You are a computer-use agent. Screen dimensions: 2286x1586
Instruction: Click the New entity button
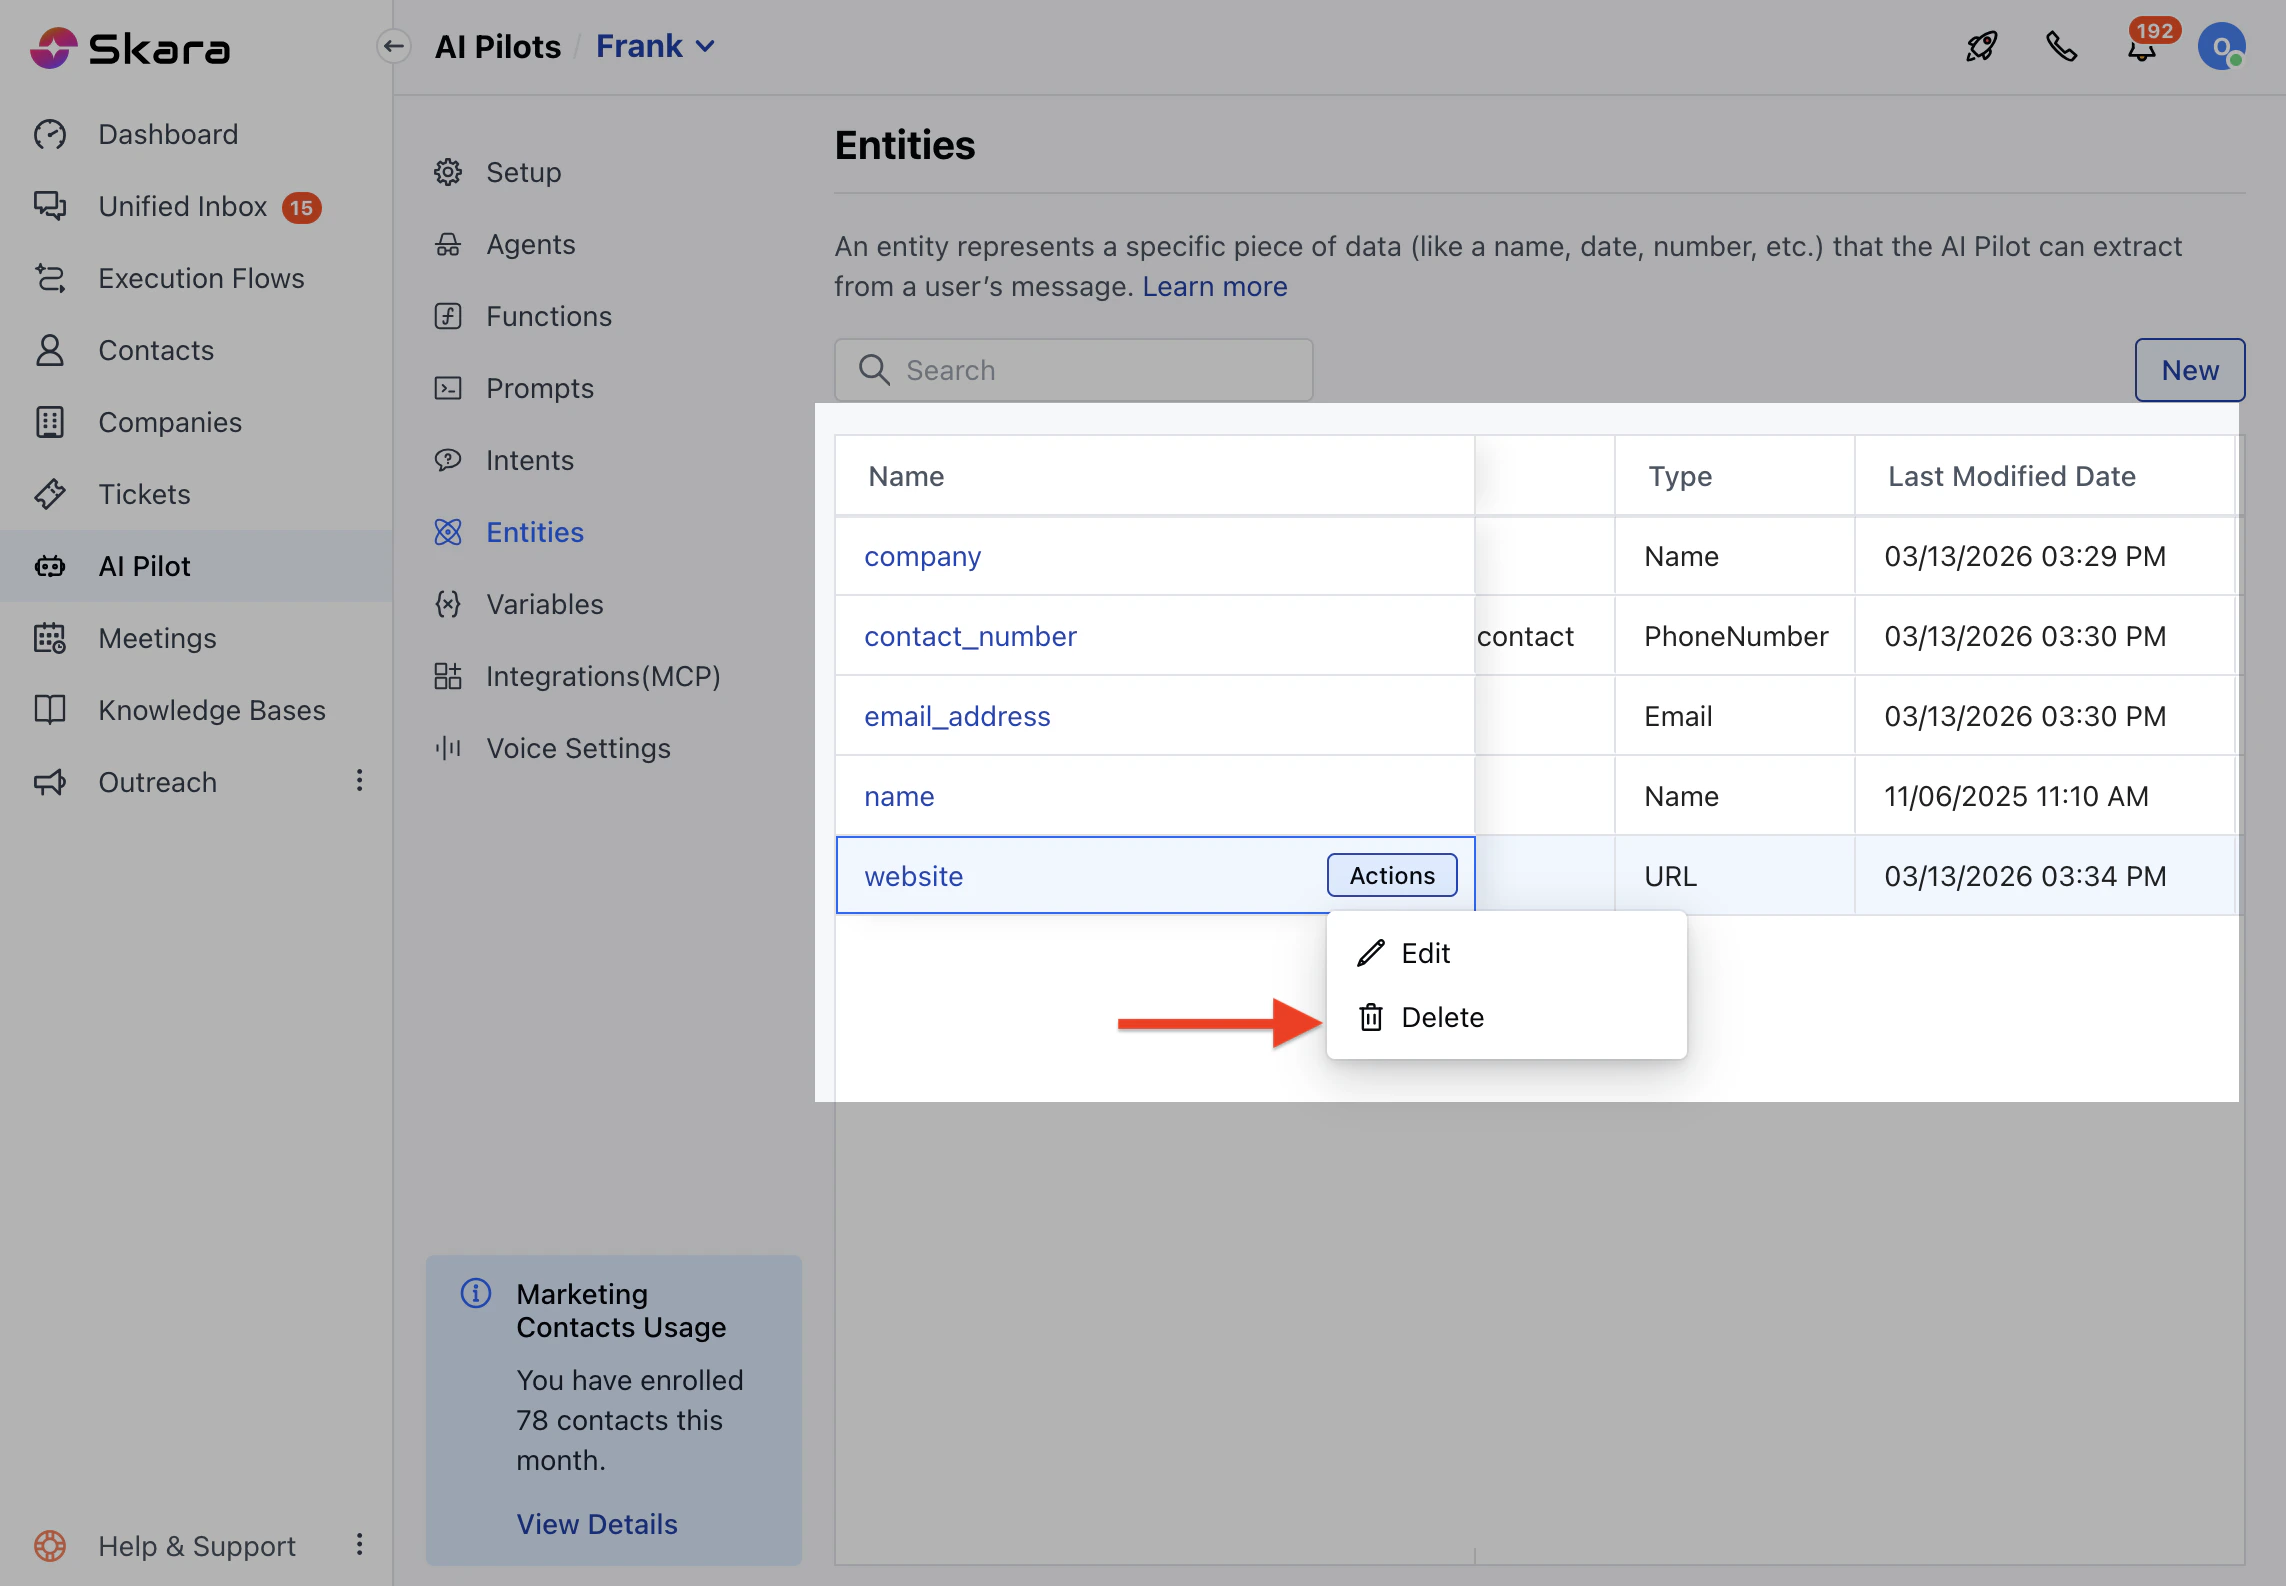2189,370
